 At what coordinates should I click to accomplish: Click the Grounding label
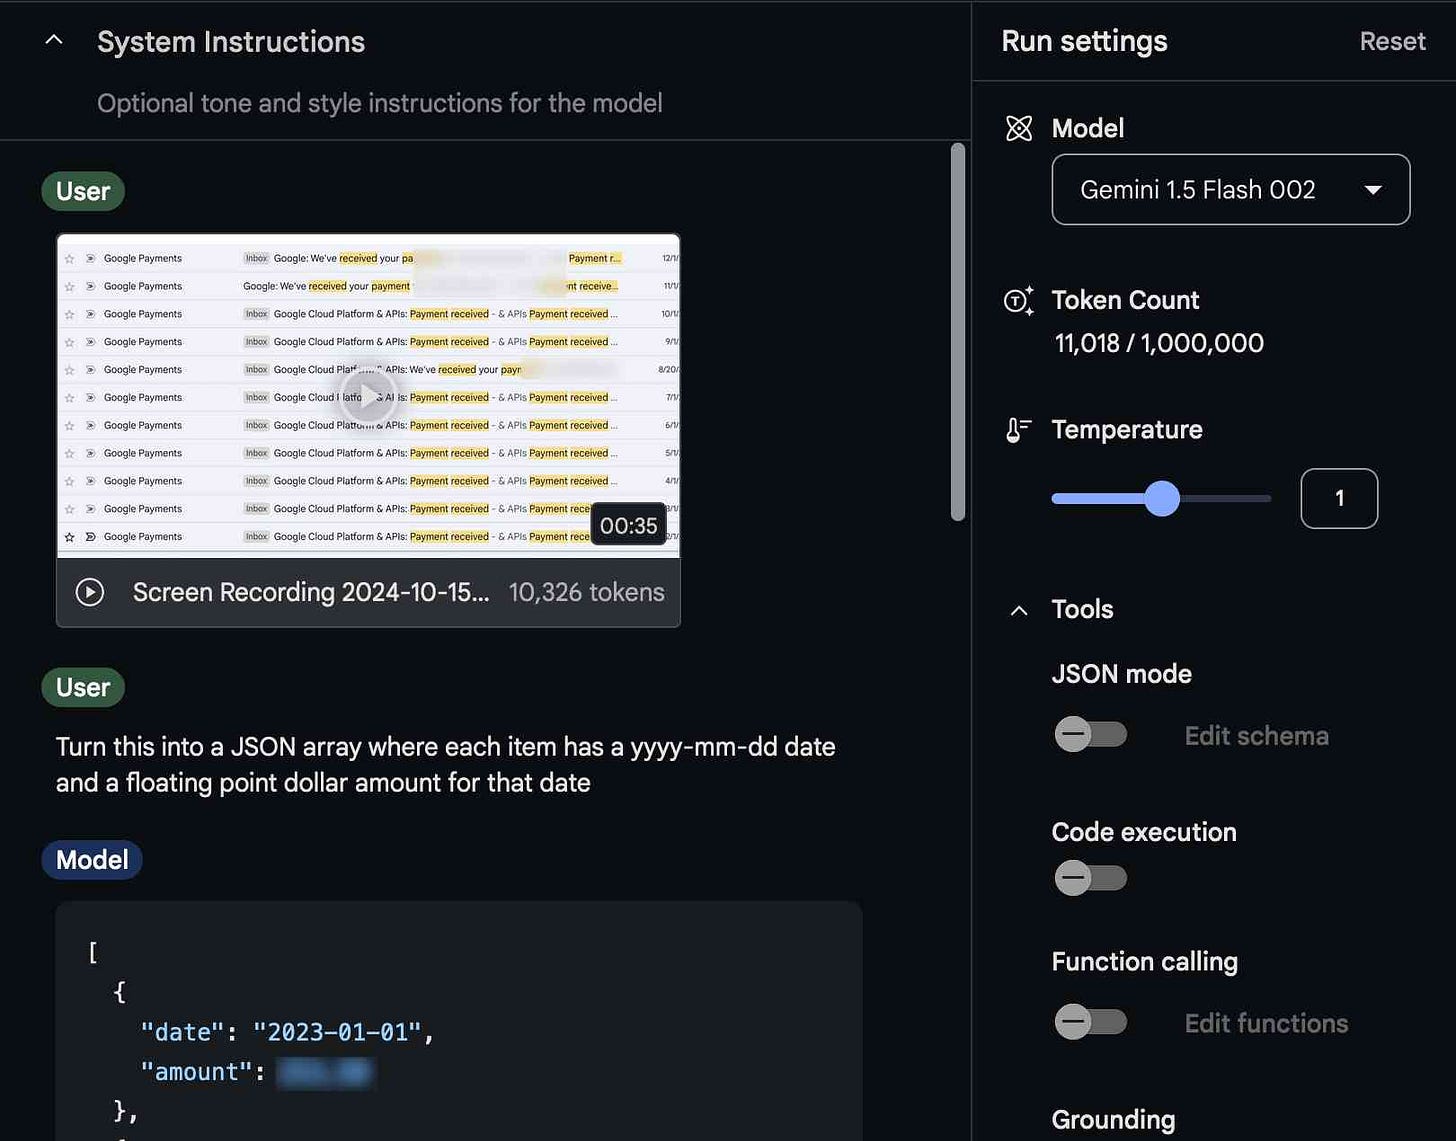click(1113, 1119)
